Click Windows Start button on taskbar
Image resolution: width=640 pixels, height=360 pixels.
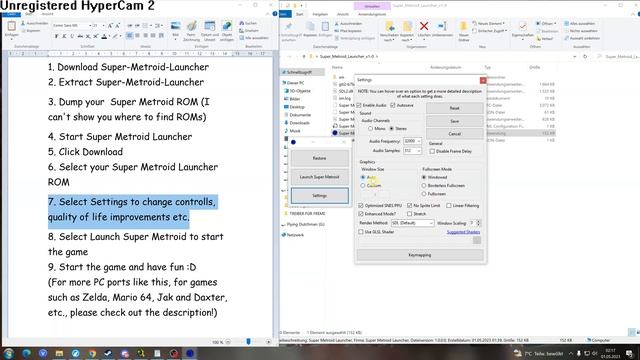pos(9,353)
